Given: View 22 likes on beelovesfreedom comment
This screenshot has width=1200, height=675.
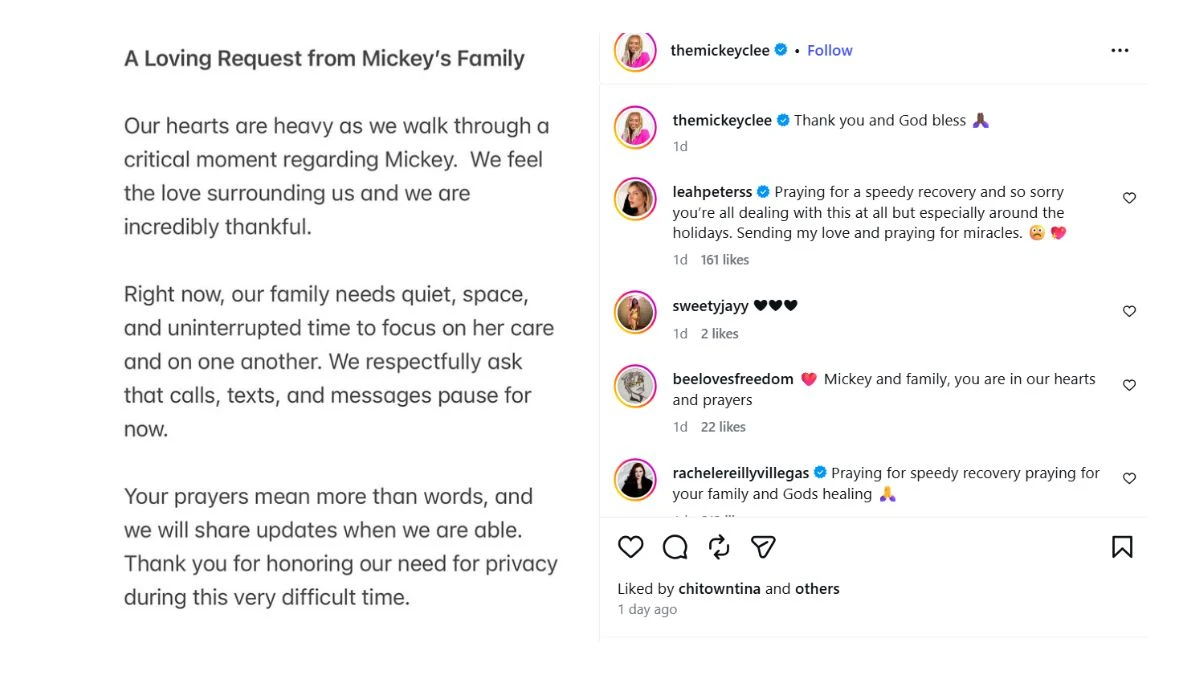Looking at the screenshot, I should 723,427.
